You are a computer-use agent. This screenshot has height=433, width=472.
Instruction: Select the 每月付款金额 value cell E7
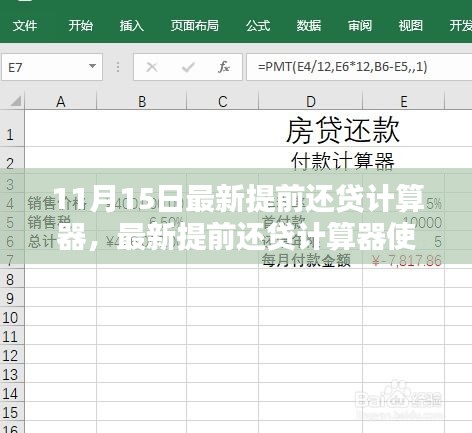(404, 261)
